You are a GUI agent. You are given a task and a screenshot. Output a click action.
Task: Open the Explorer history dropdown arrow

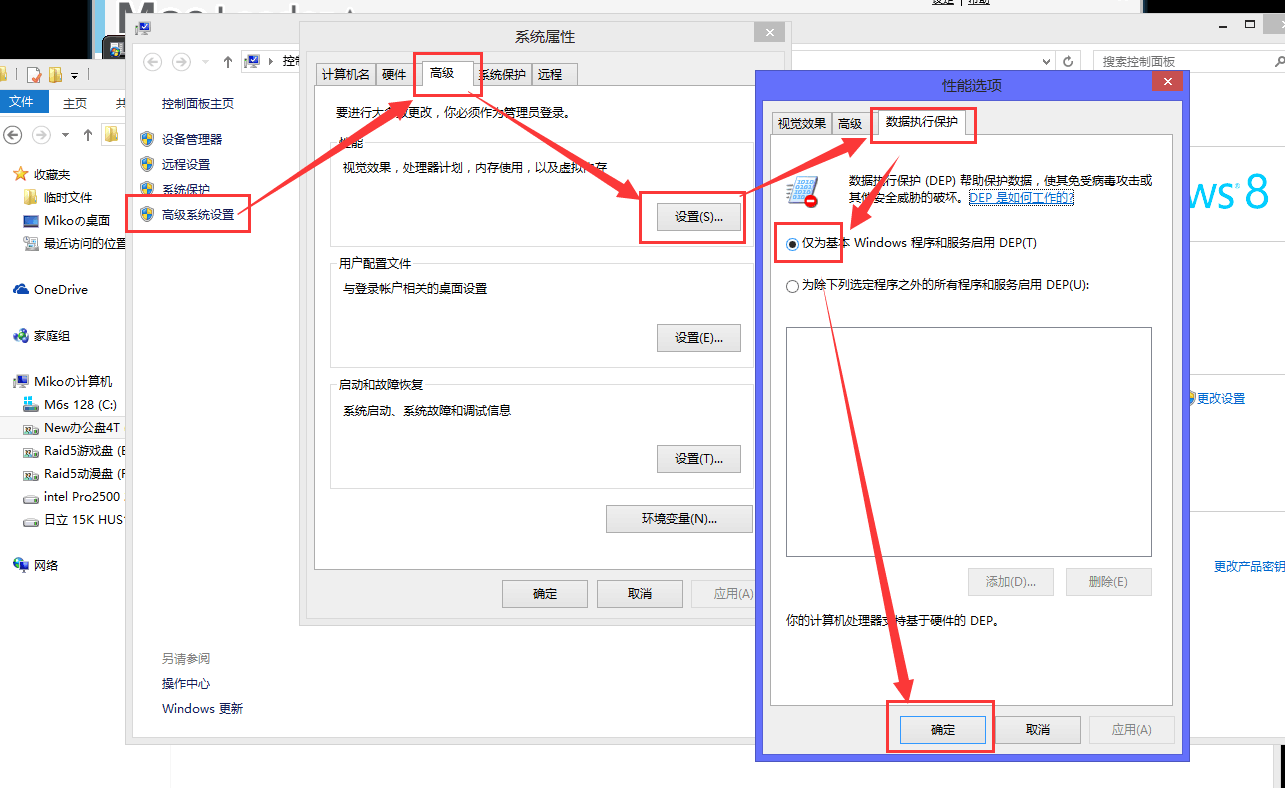[66, 134]
